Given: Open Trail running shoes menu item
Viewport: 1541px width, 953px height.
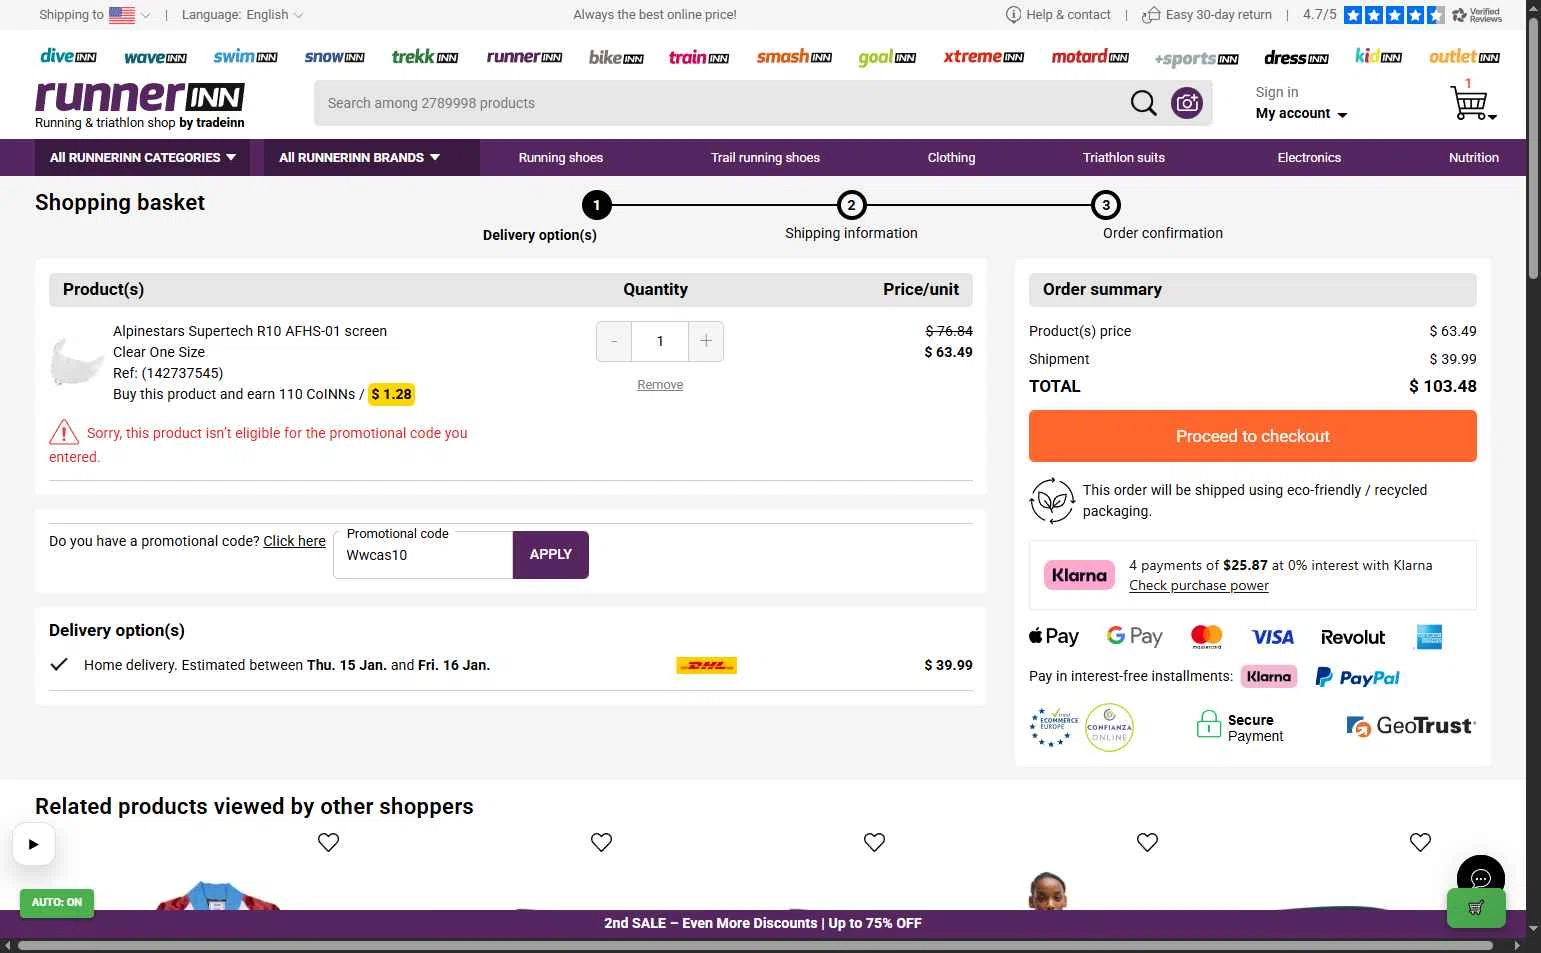Looking at the screenshot, I should tap(765, 158).
